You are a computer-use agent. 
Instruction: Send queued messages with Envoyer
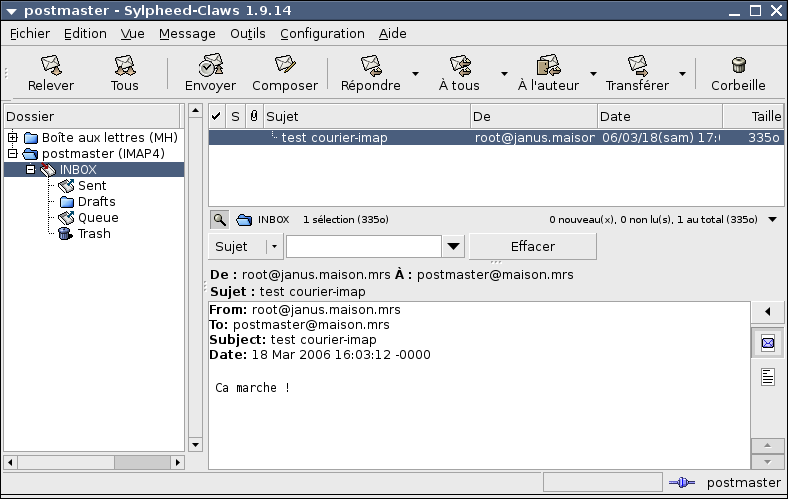[x=210, y=73]
